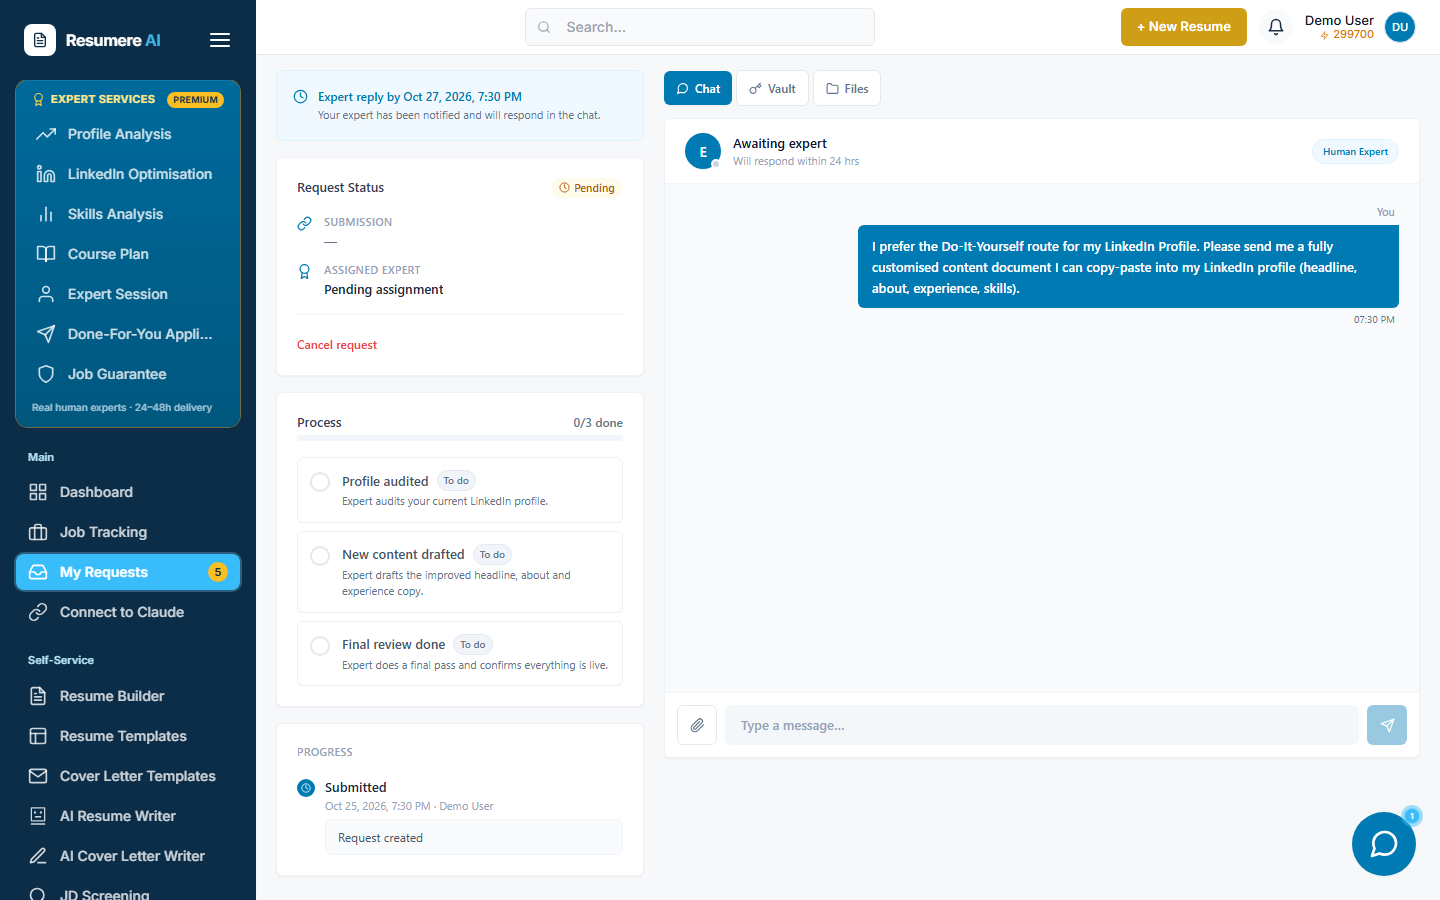Go to Skills Analysis

[x=128, y=214]
